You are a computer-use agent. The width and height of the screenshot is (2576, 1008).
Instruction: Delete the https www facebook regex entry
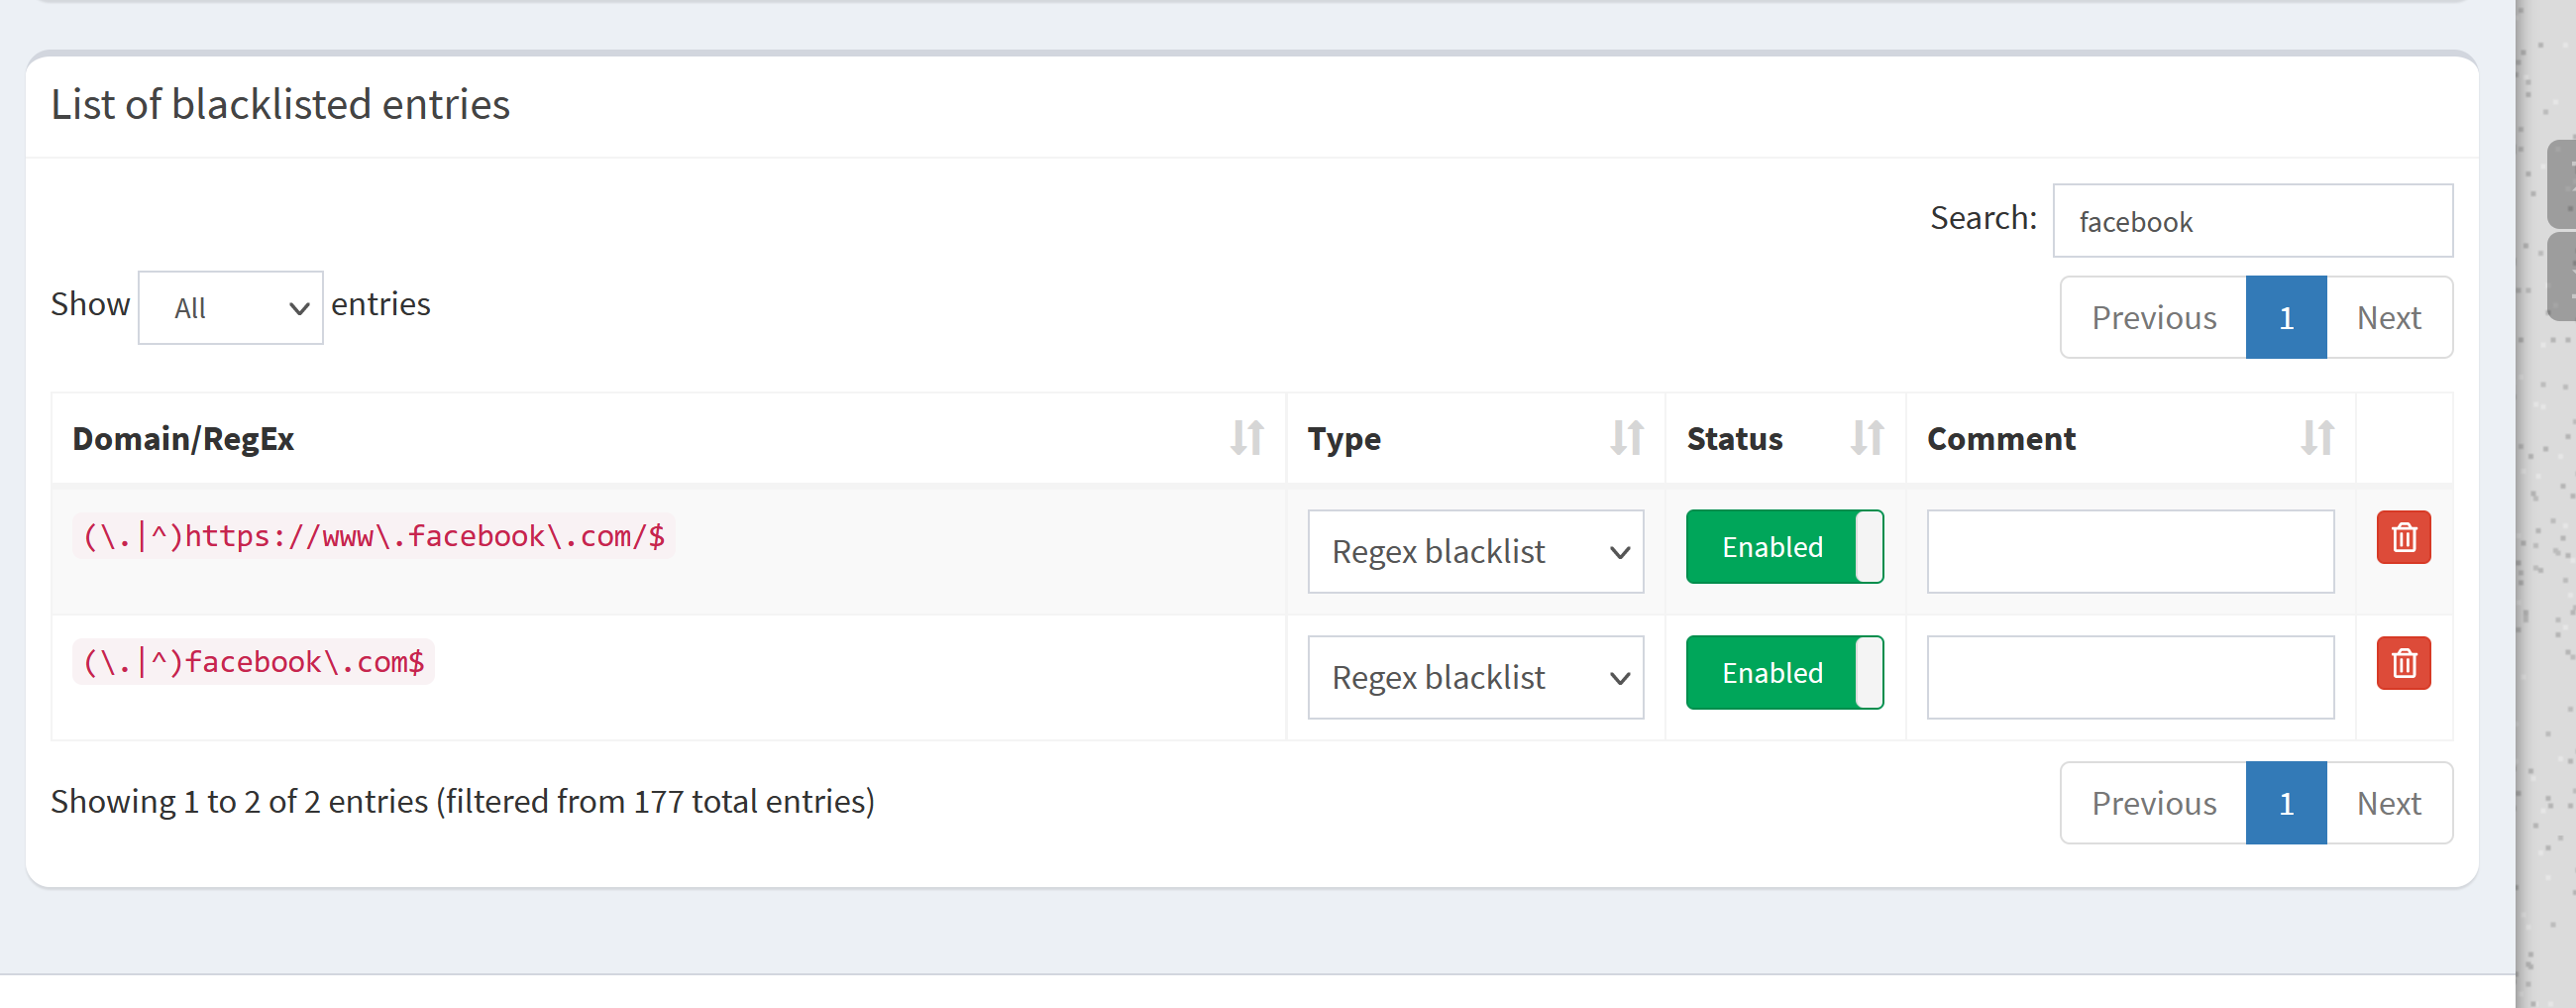coord(2403,538)
